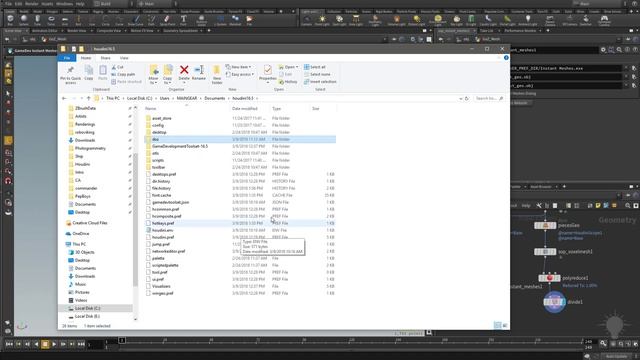Open OneDrive in the navigation pane
640x360 pixels.
(80, 233)
